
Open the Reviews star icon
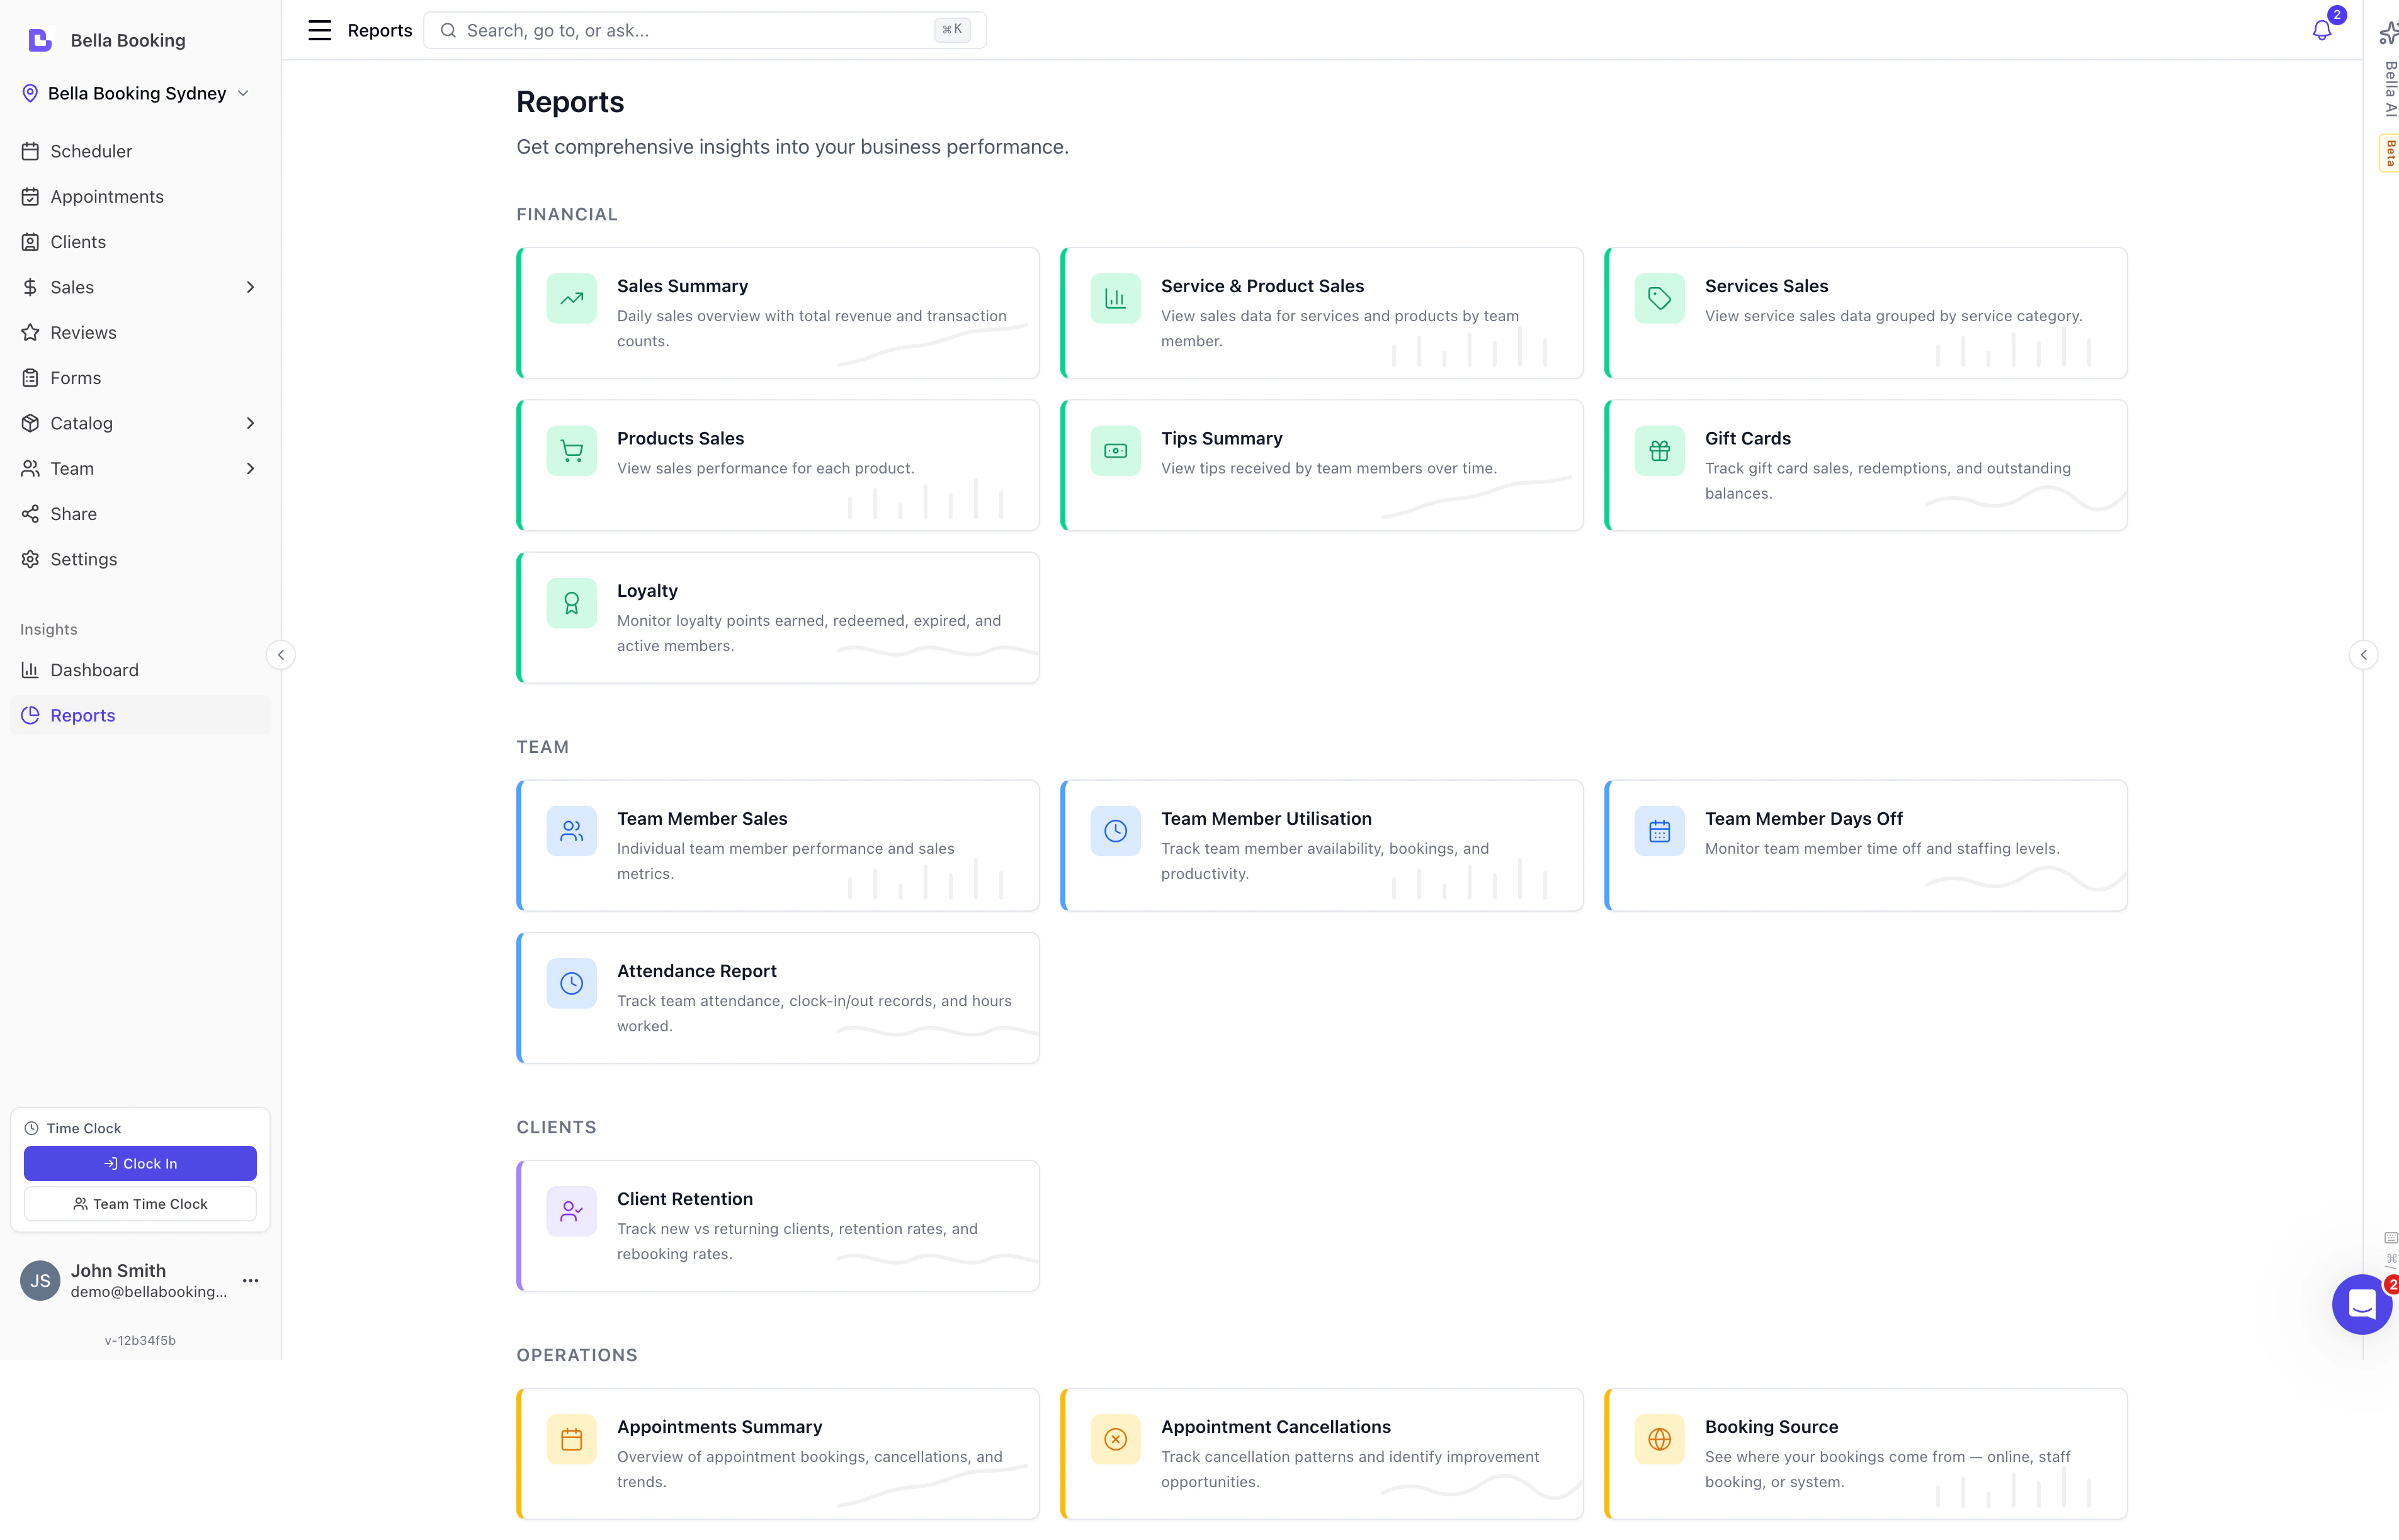click(x=30, y=332)
